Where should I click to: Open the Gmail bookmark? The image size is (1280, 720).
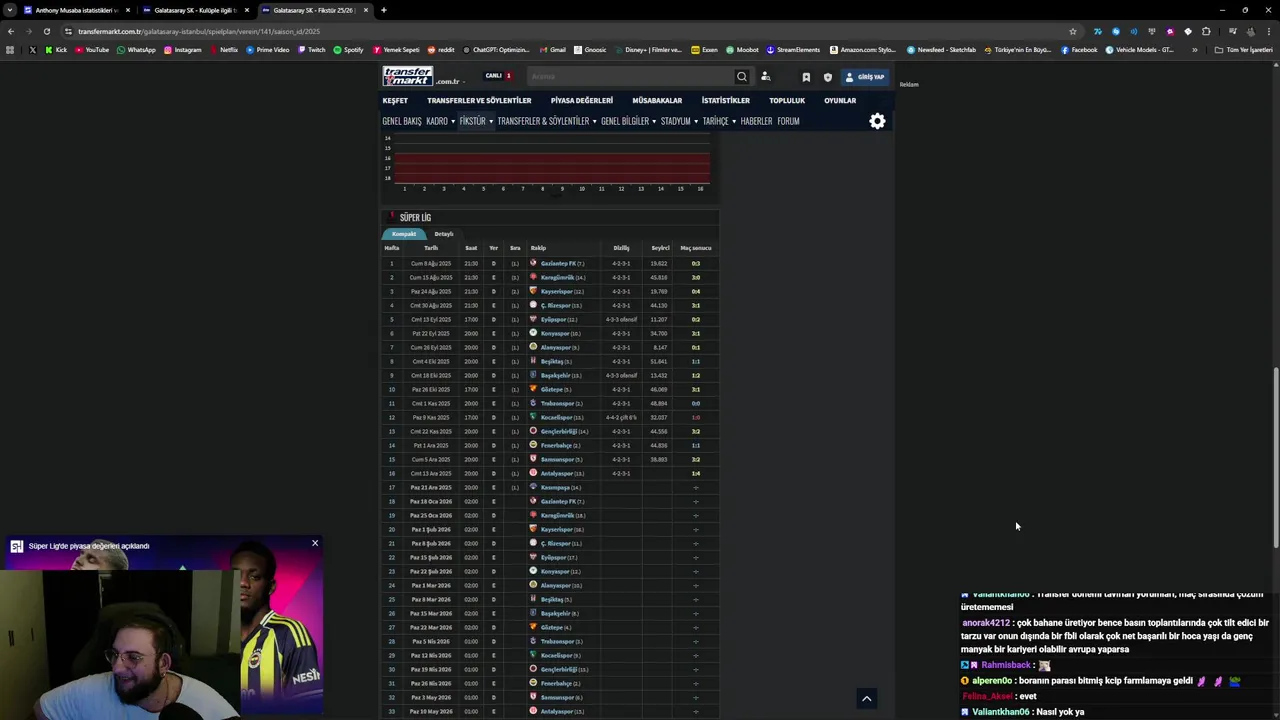tap(552, 49)
